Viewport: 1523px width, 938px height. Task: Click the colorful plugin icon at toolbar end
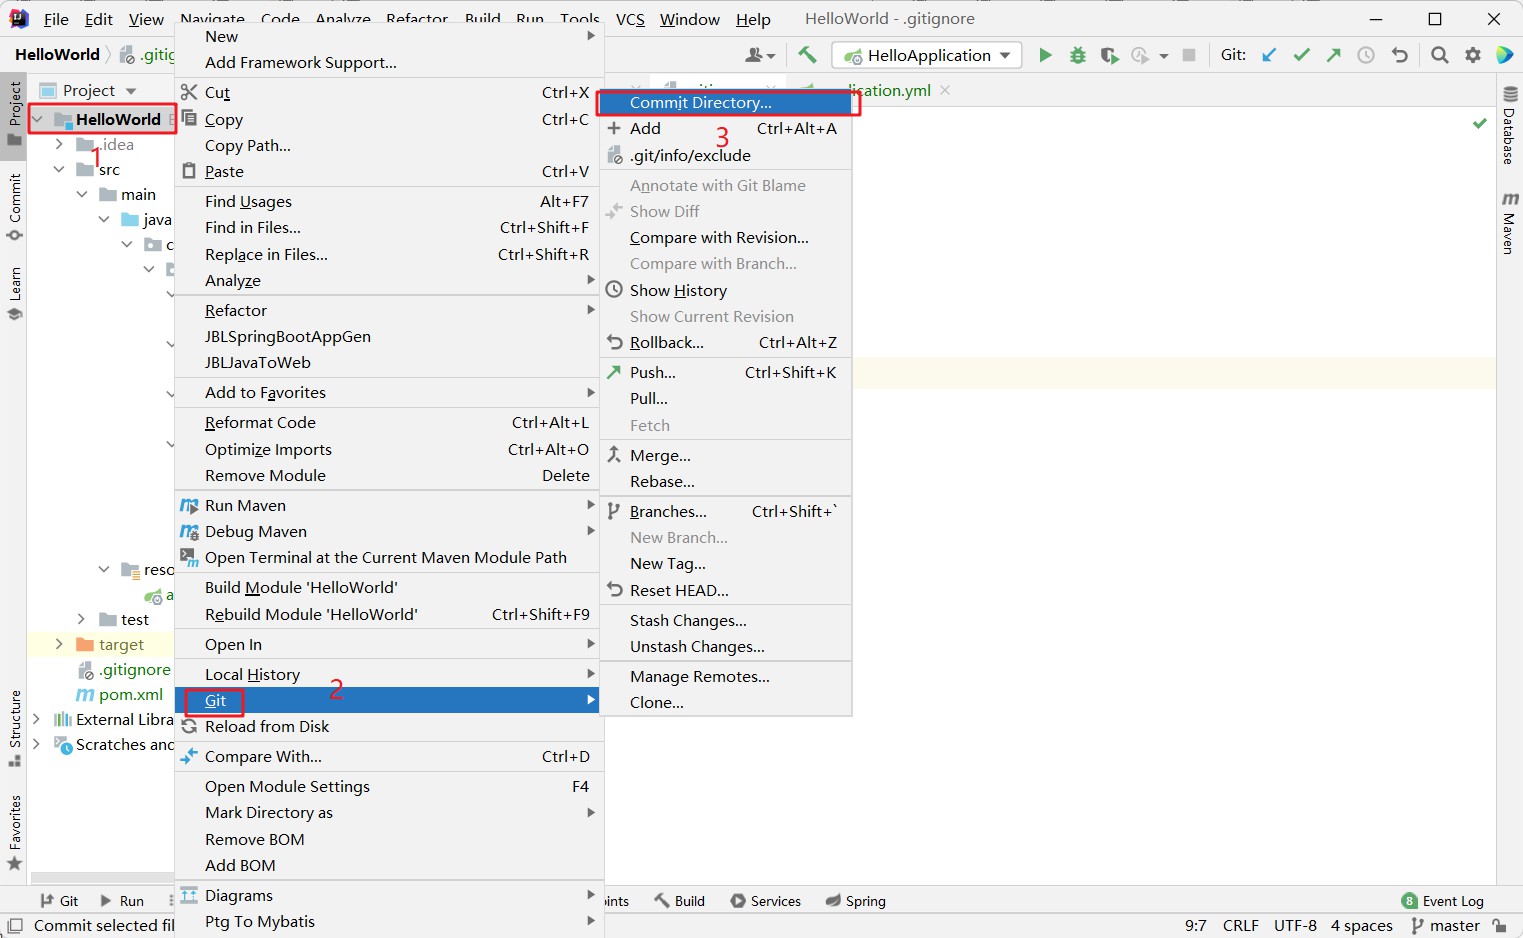[1505, 55]
